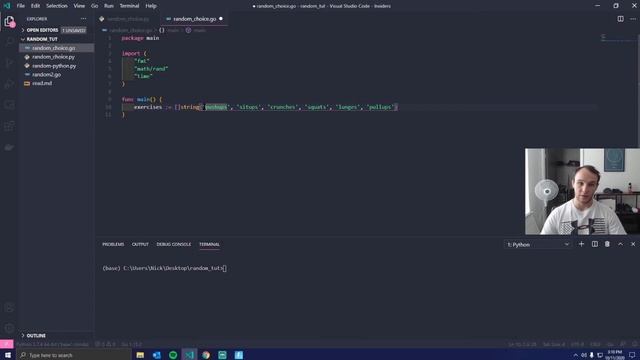Open the Extensions view in the activity bar
Viewport: 640px width, 360px height.
click(9, 126)
